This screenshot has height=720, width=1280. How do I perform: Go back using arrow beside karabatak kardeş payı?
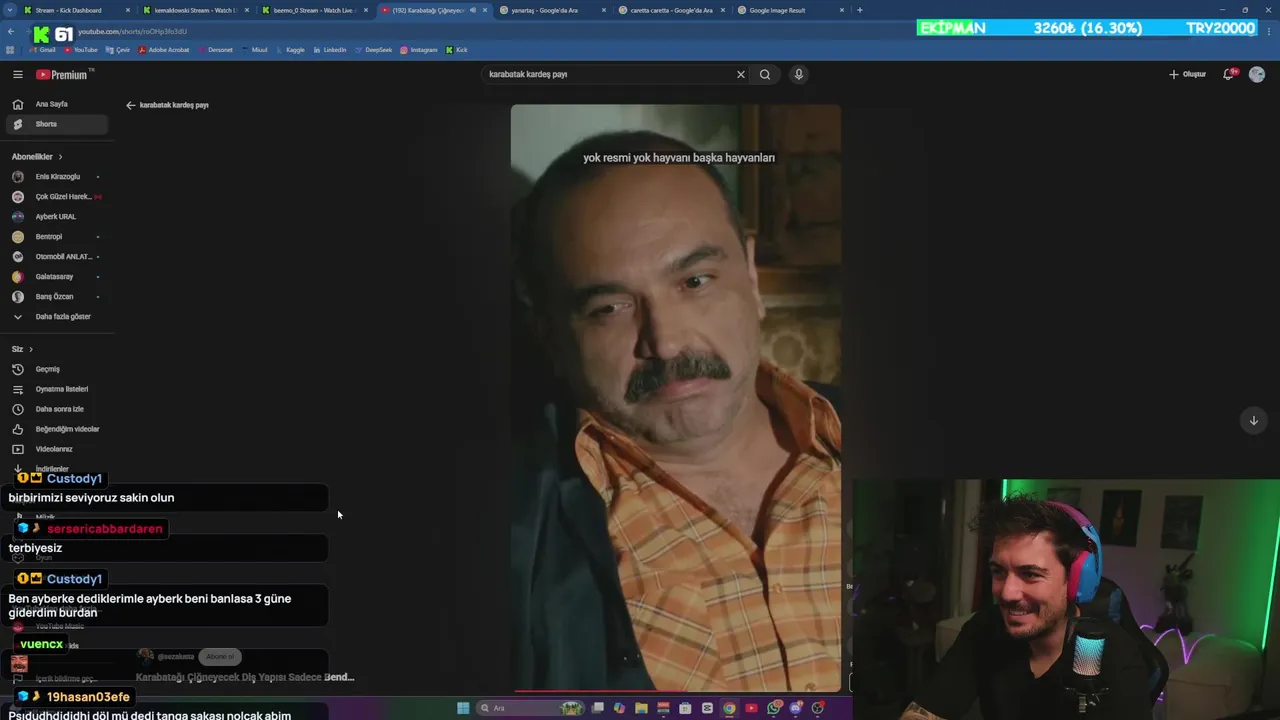[x=130, y=105]
